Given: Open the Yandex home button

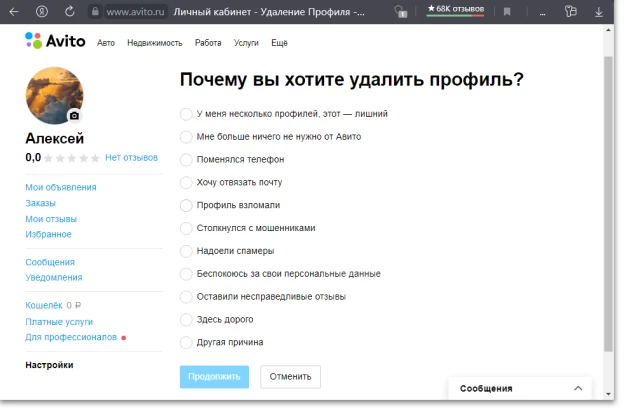Looking at the screenshot, I should coord(42,12).
